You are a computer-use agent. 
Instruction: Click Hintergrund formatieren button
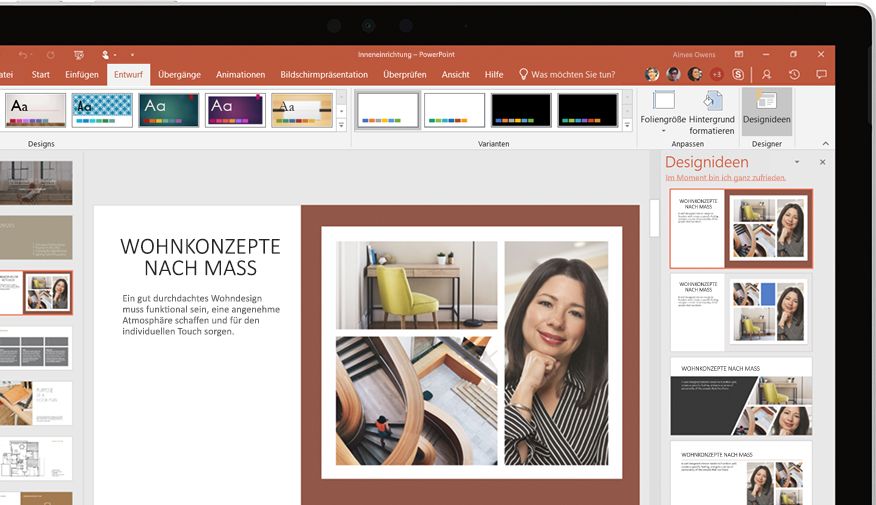(712, 112)
